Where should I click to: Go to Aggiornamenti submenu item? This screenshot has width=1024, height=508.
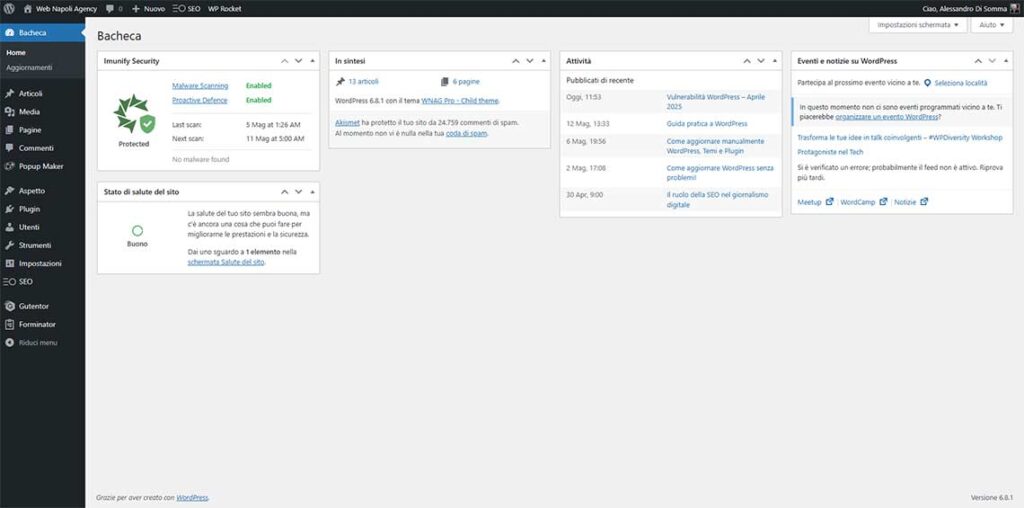click(29, 67)
